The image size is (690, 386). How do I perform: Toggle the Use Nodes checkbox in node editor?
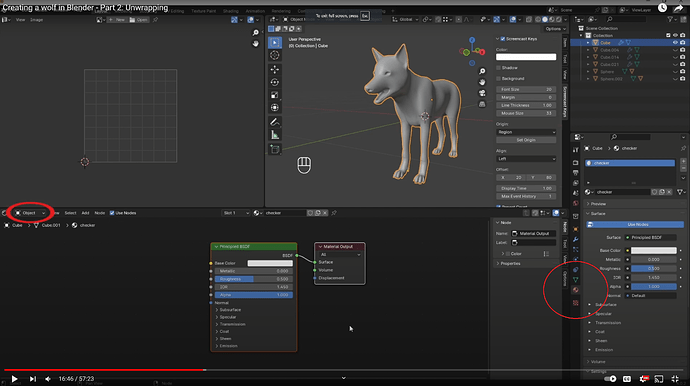coord(112,213)
